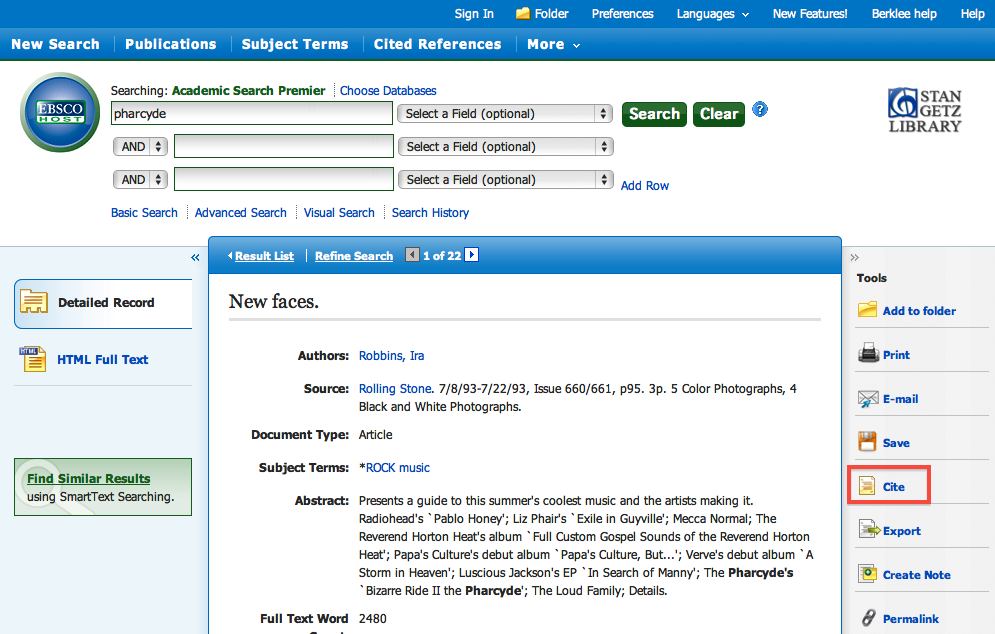The image size is (995, 634).
Task: Go to next record arrow
Action: click(471, 254)
